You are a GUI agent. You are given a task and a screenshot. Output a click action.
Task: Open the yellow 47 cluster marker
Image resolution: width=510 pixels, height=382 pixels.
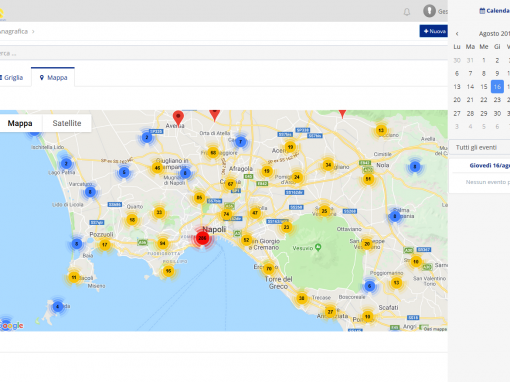[255, 212]
